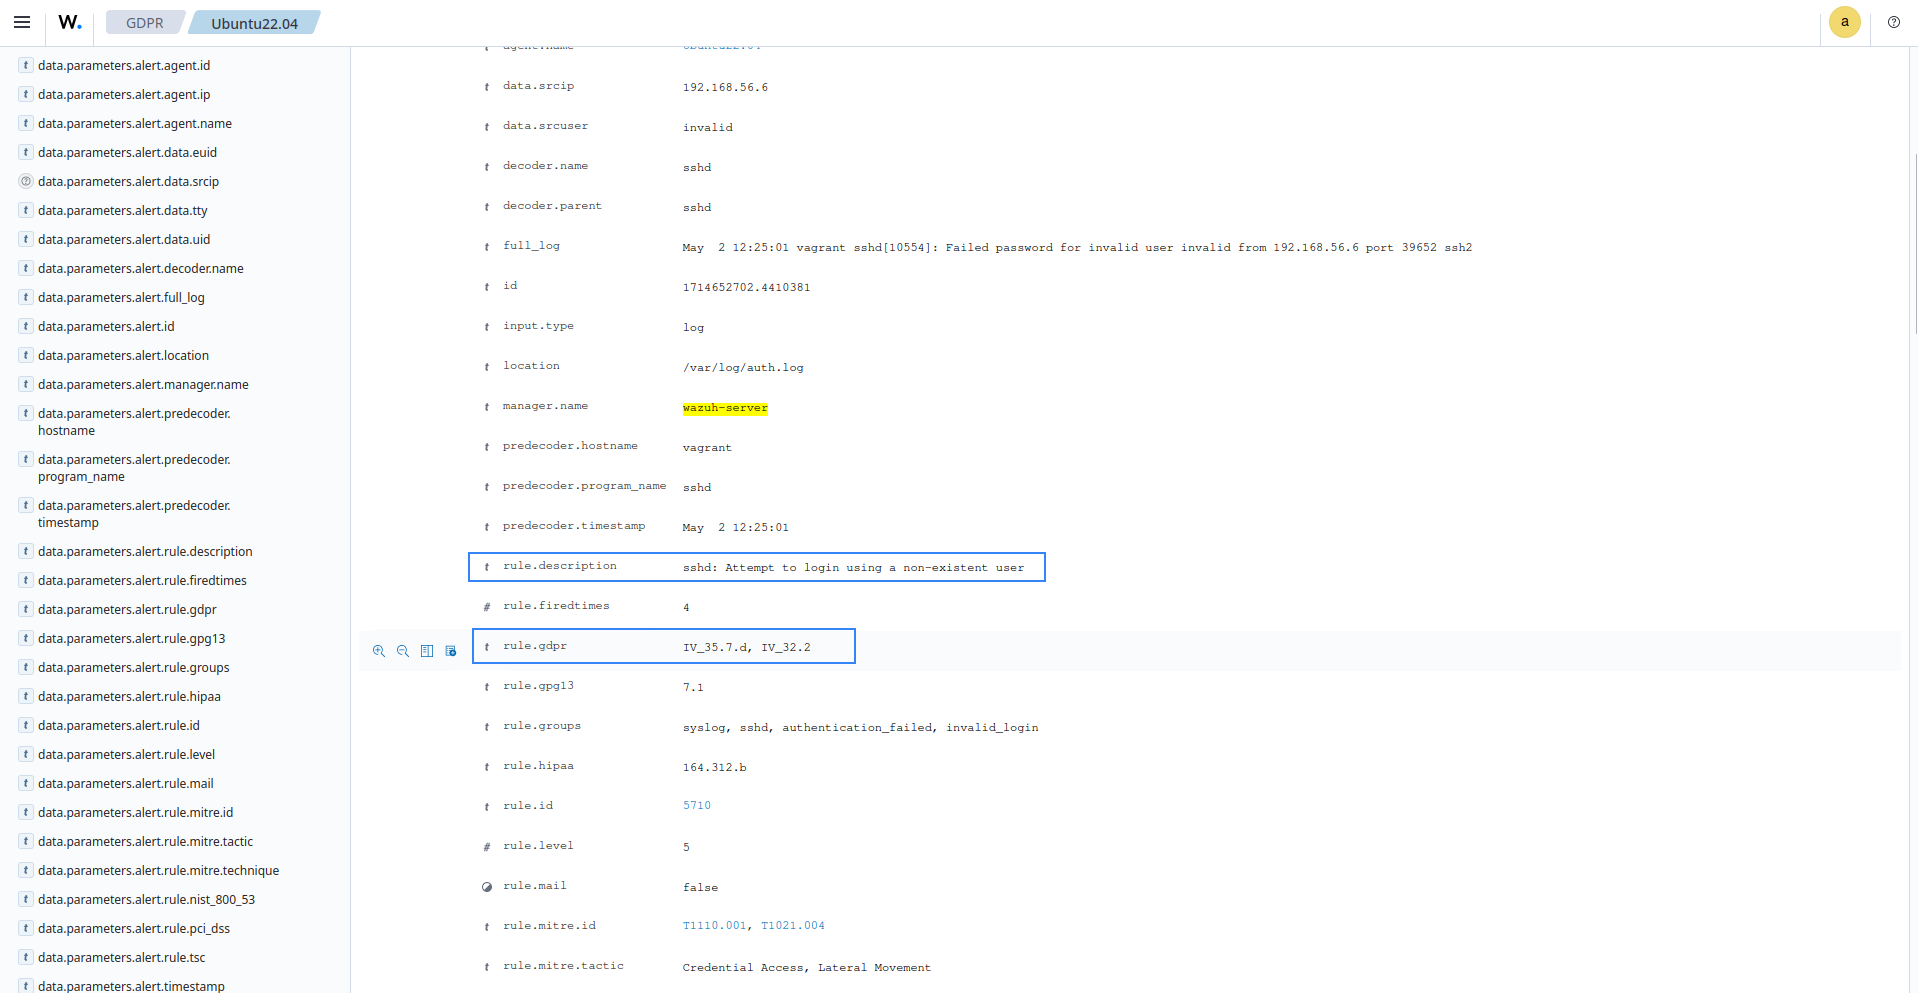Click unknown-type icon beside data.srcip field
This screenshot has width=1918, height=993.
coord(26,181)
